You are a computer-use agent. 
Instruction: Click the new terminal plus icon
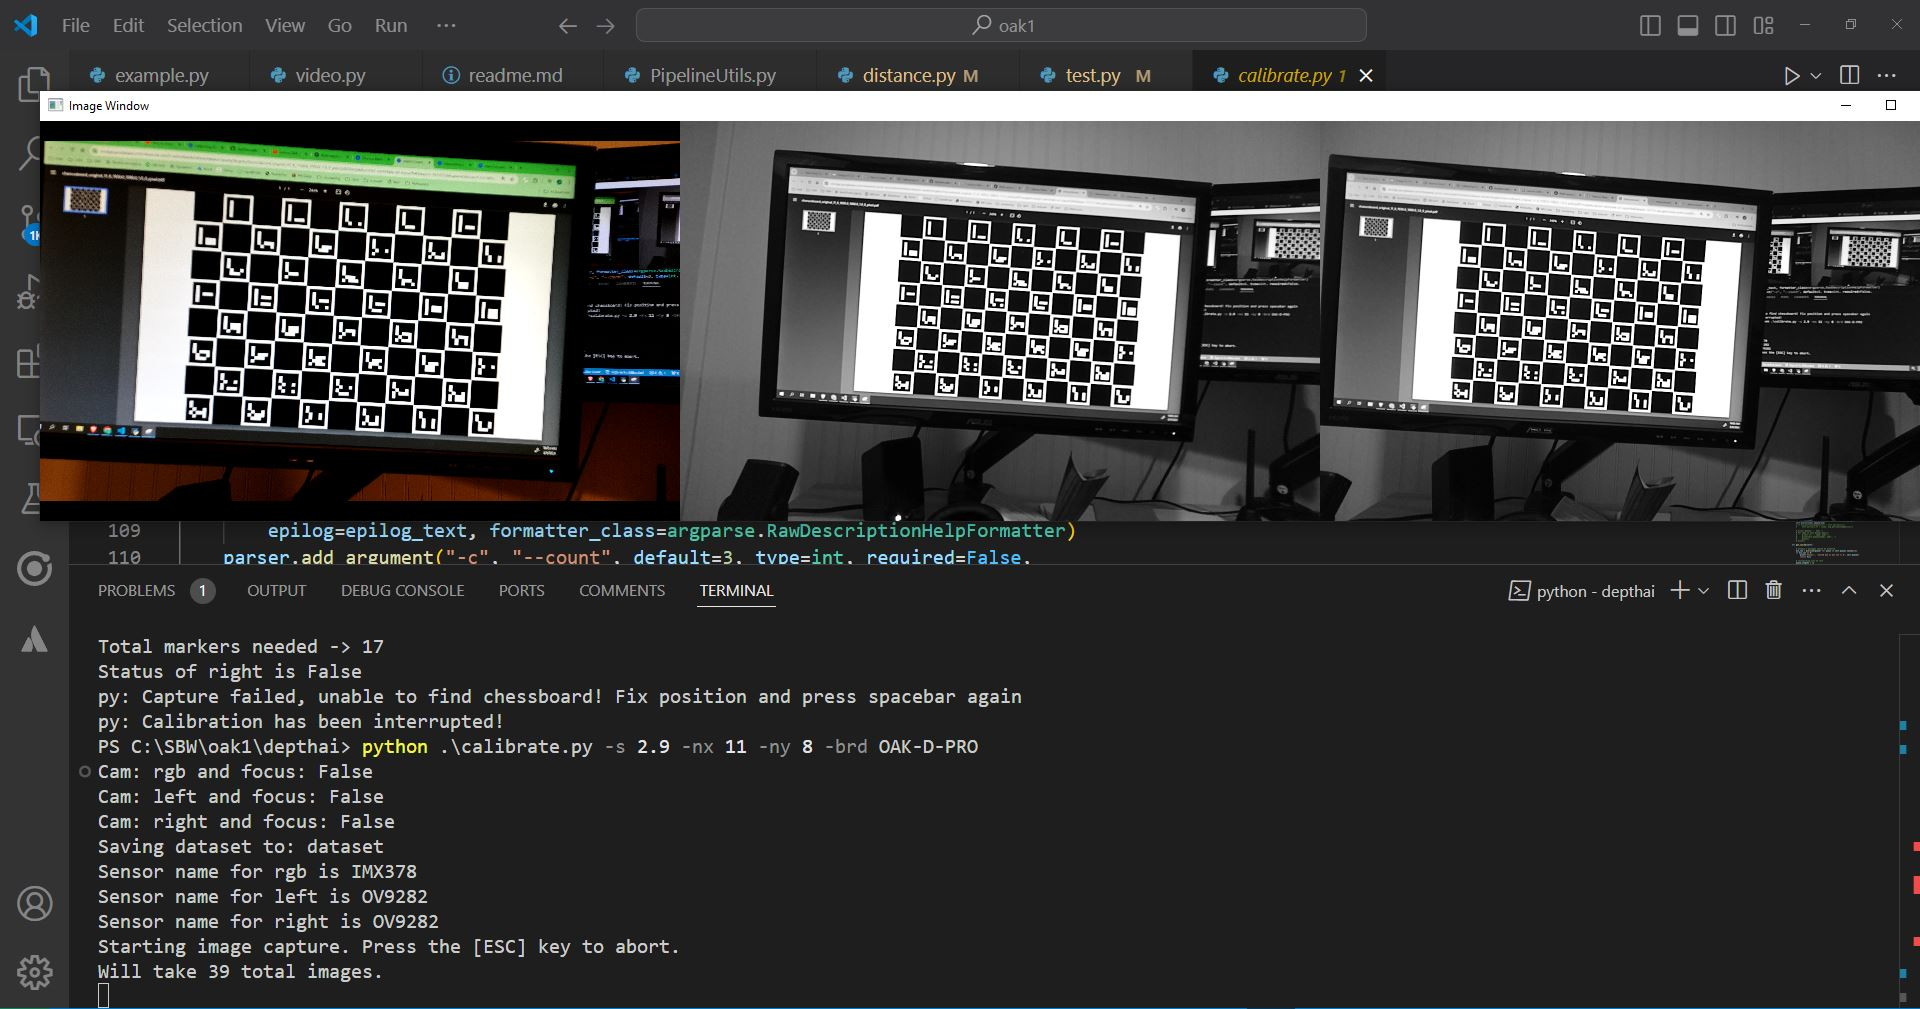(1680, 591)
